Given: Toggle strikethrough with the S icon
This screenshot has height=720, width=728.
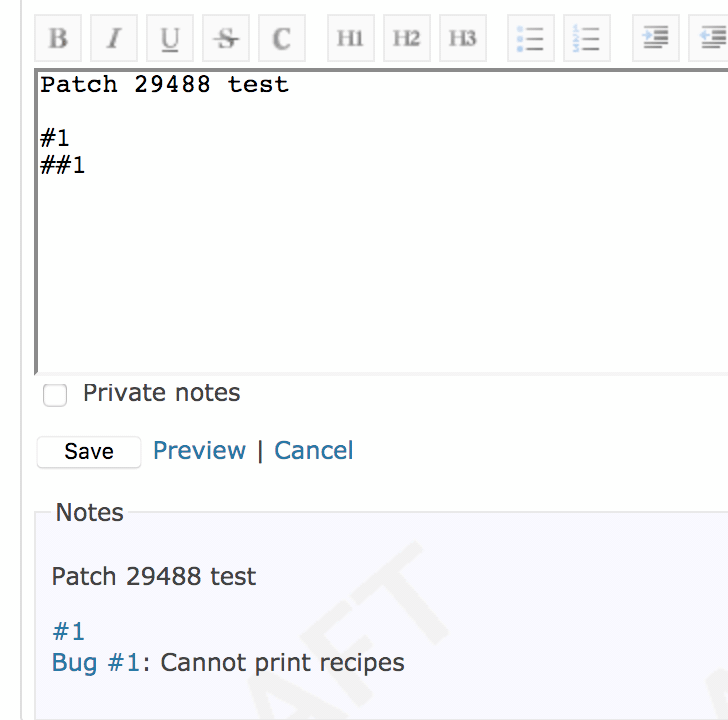Looking at the screenshot, I should (x=226, y=38).
